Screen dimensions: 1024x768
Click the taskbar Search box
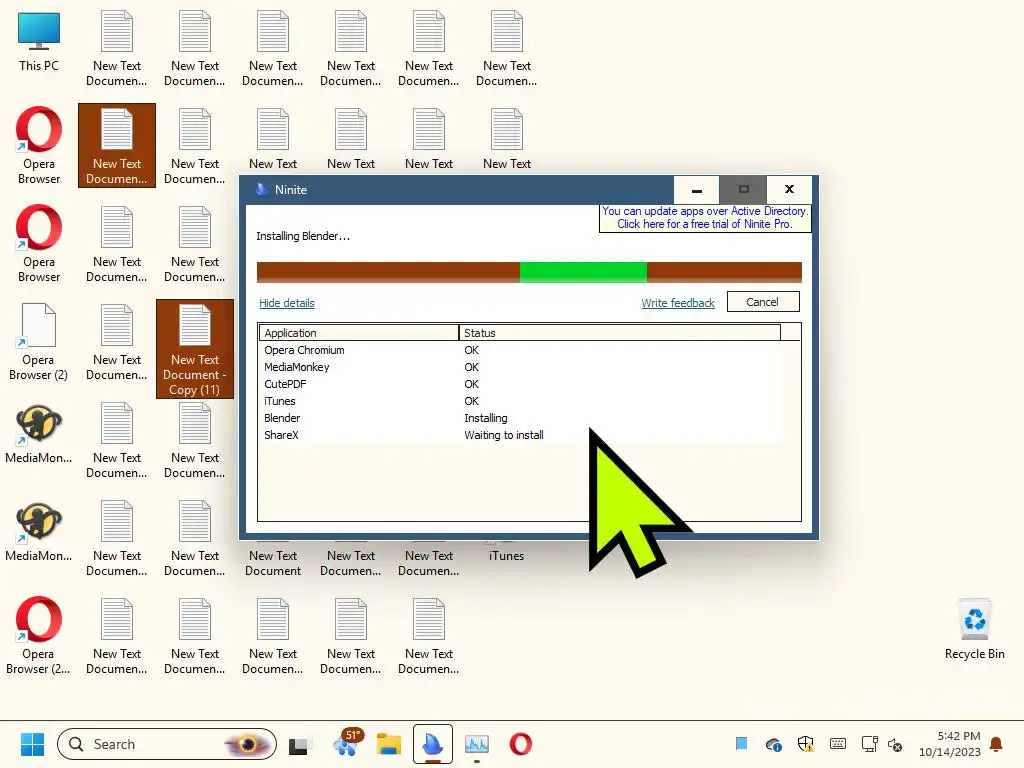point(167,744)
